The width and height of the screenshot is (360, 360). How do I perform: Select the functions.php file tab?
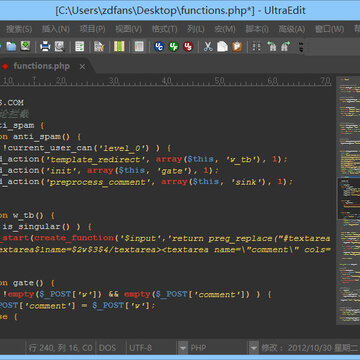tap(42, 66)
